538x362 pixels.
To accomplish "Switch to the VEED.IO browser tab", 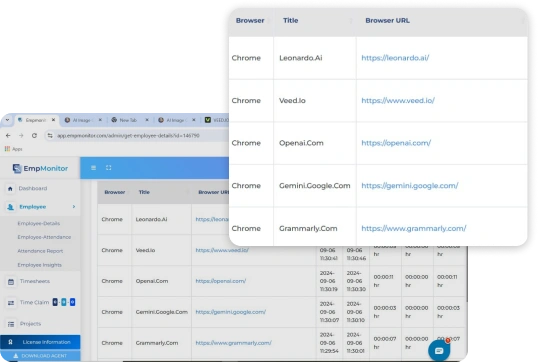I will coord(217,120).
